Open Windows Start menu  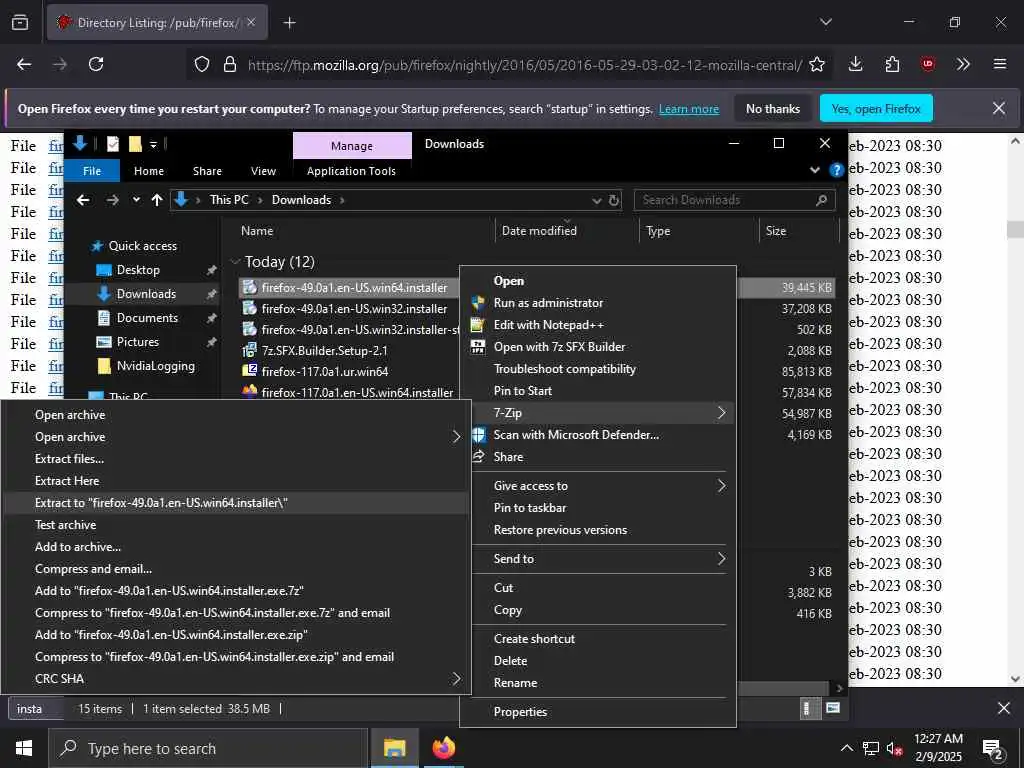[24, 748]
